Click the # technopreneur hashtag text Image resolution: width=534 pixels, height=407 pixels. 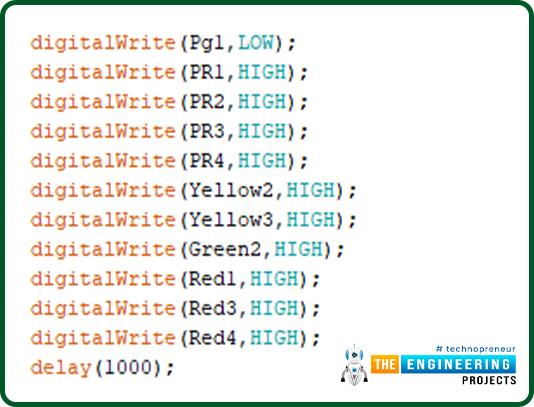[x=476, y=349]
